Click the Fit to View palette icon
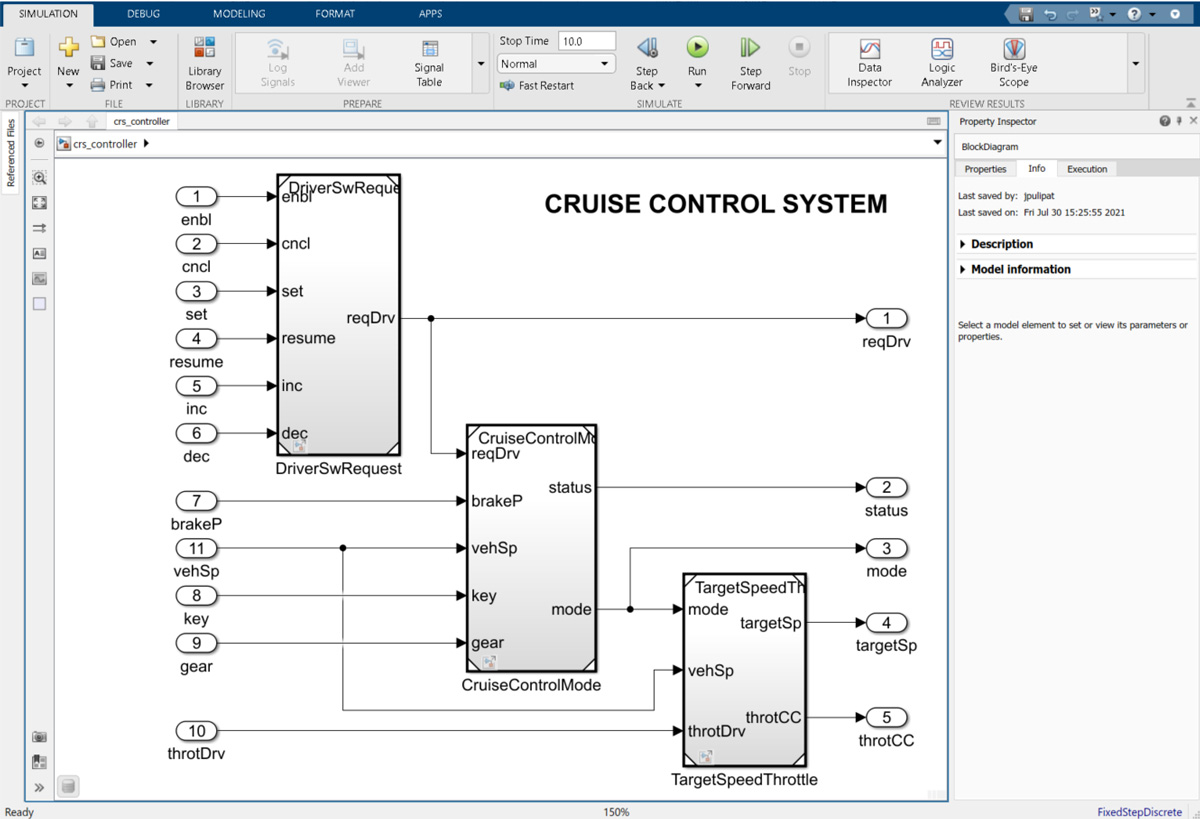The width and height of the screenshot is (1200, 819). click(39, 202)
